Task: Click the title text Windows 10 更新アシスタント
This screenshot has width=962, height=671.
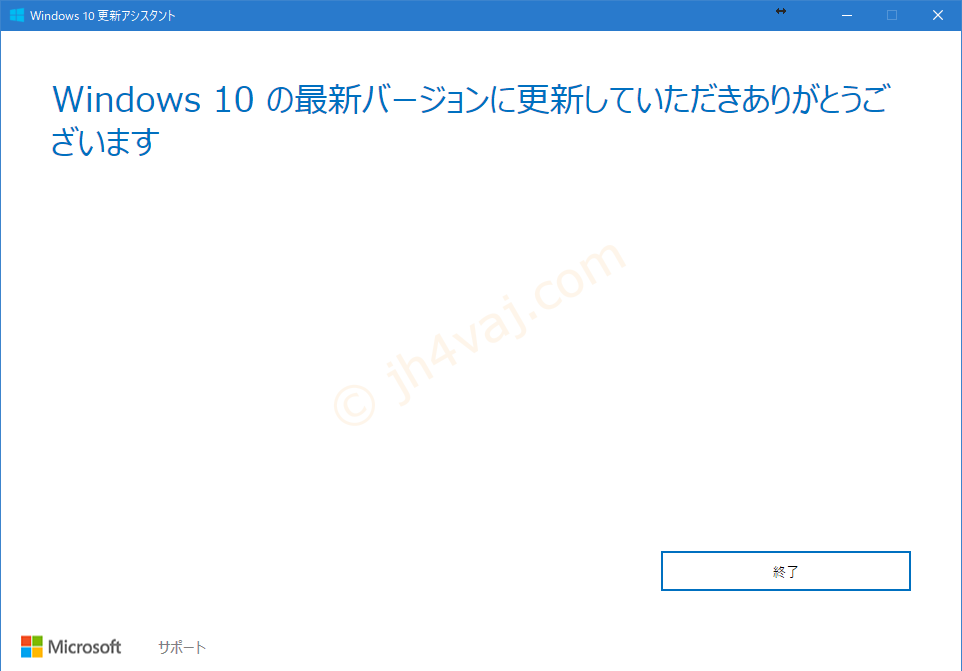Action: pyautogui.click(x=102, y=16)
